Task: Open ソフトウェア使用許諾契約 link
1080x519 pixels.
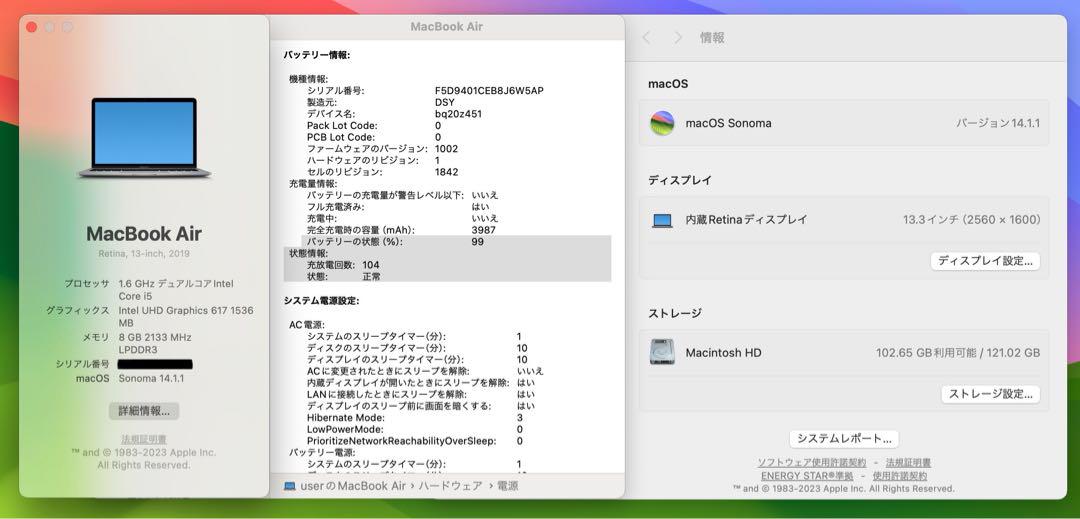Action: 811,463
